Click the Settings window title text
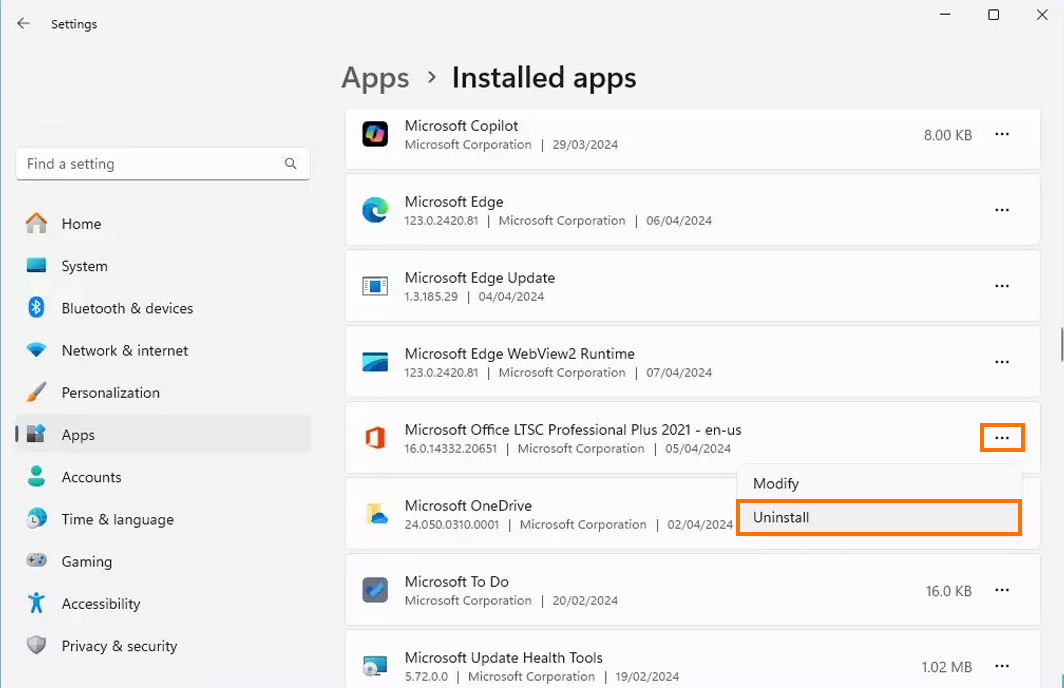The height and width of the screenshot is (688, 1064). coord(74,24)
